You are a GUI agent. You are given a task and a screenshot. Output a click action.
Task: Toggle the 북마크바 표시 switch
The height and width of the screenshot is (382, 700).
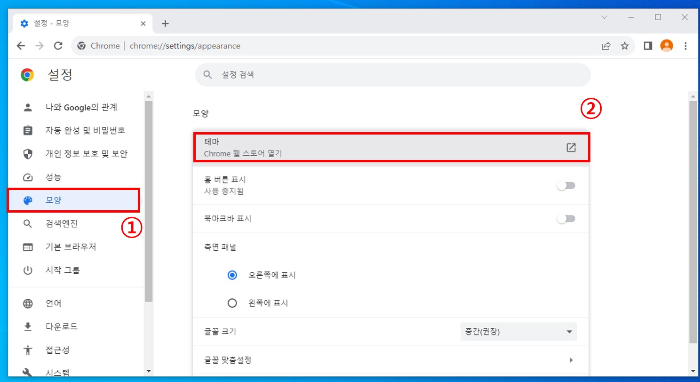(566, 219)
